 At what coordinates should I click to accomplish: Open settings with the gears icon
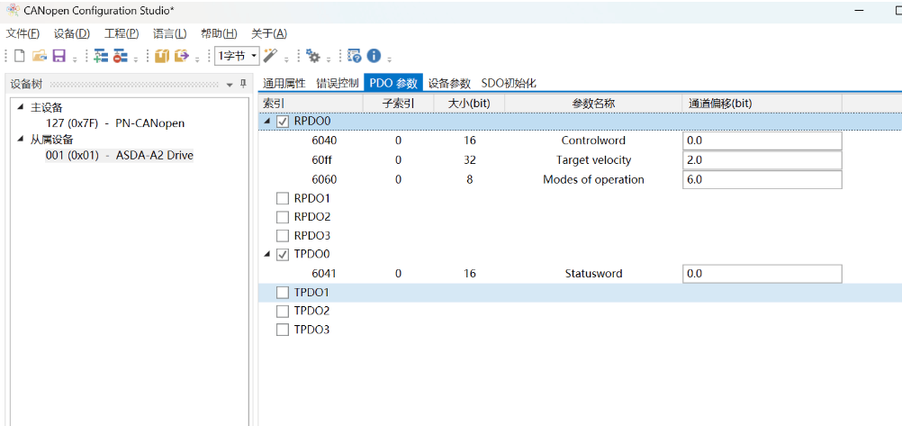[x=313, y=56]
